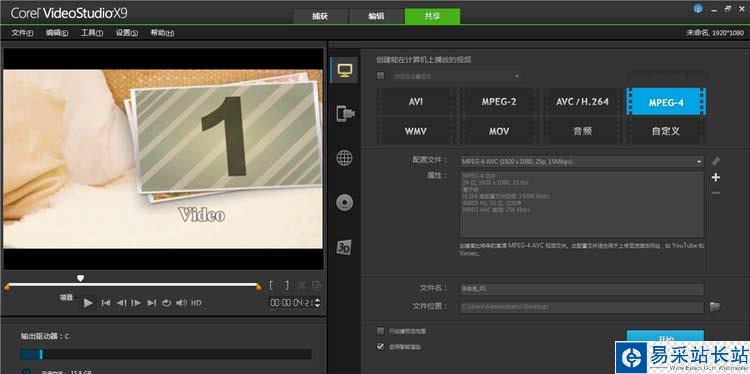Click the left orange trim marker
This screenshot has width=750, height=374.
pyautogui.click(x=7, y=287)
